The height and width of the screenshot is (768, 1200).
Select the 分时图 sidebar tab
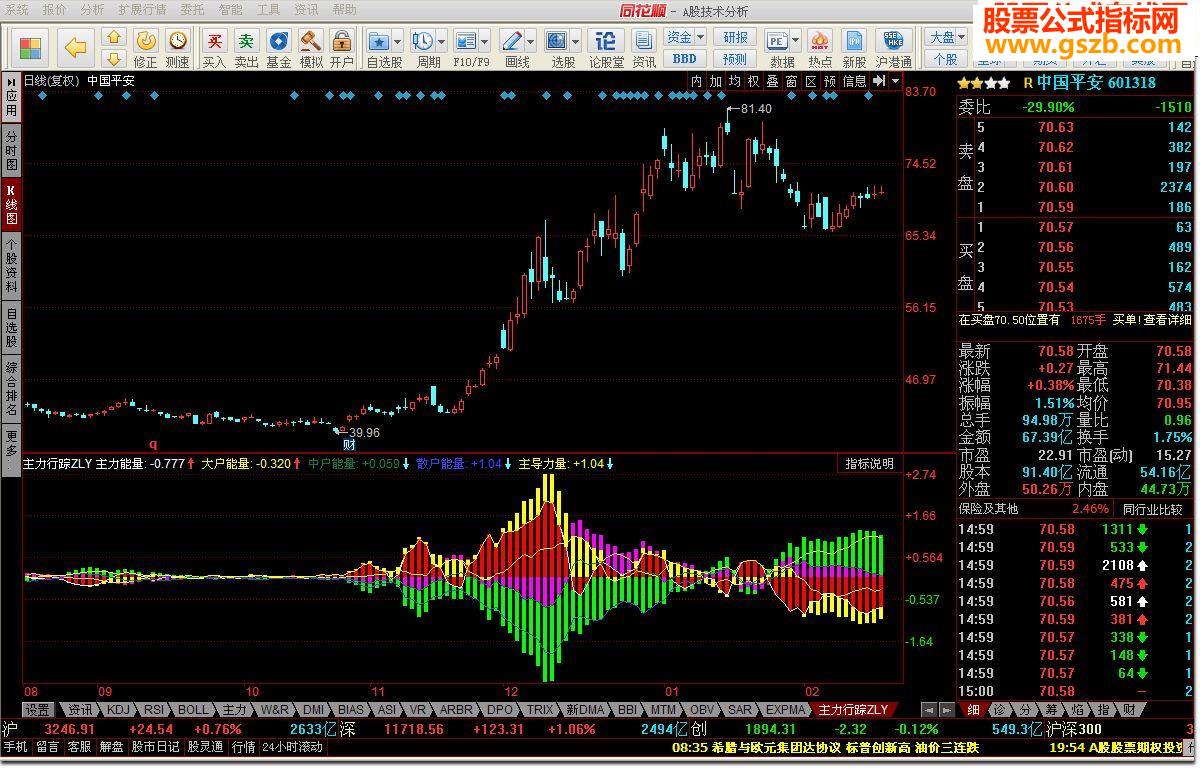(11, 149)
